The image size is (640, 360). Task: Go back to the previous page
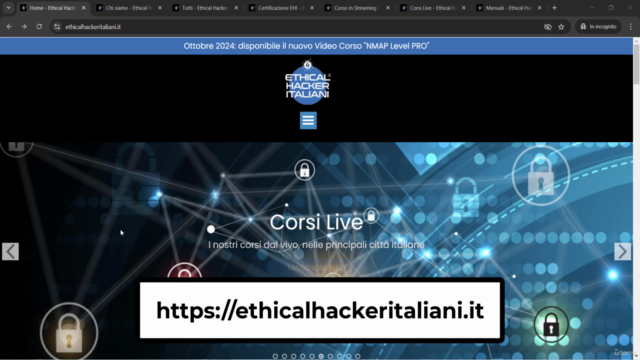pos(9,27)
